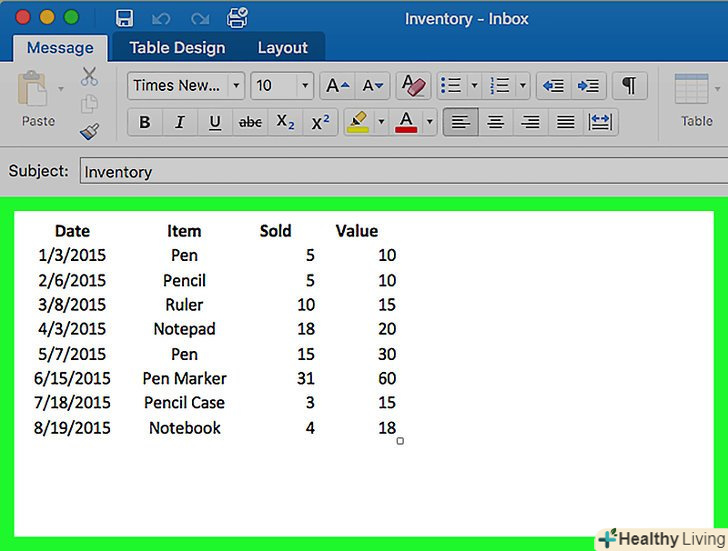Apply a bulleted list
Screen dimensions: 728x551
click(451, 86)
